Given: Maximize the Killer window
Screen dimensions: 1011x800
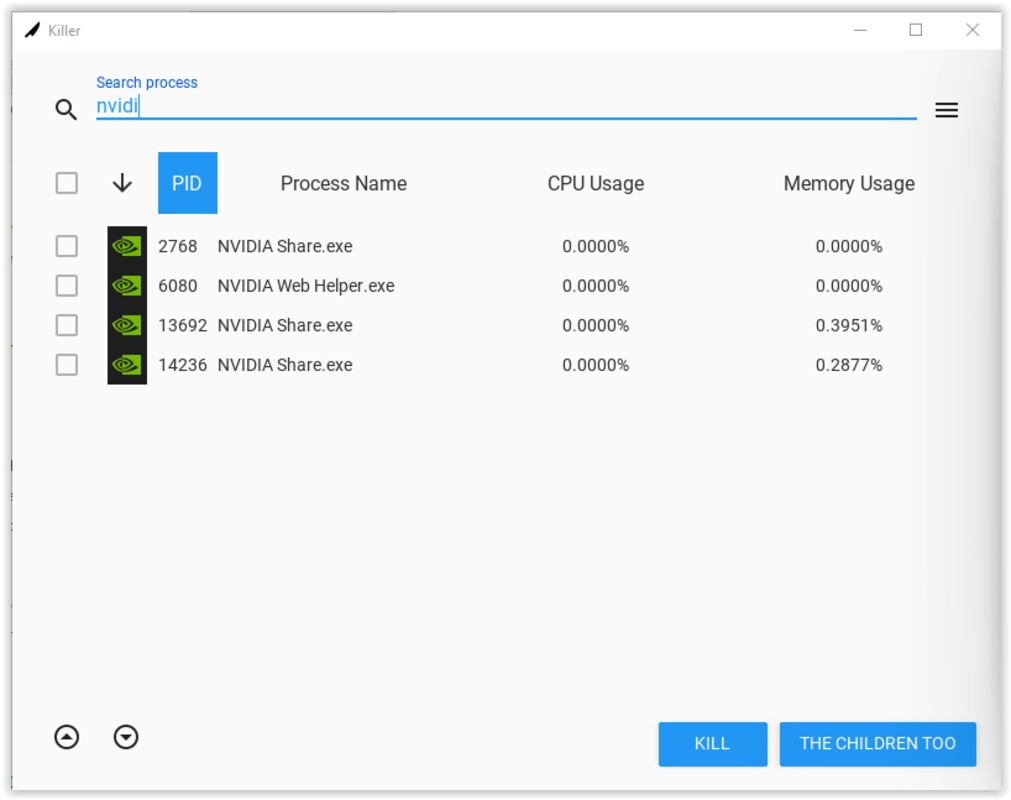Looking at the screenshot, I should point(916,30).
